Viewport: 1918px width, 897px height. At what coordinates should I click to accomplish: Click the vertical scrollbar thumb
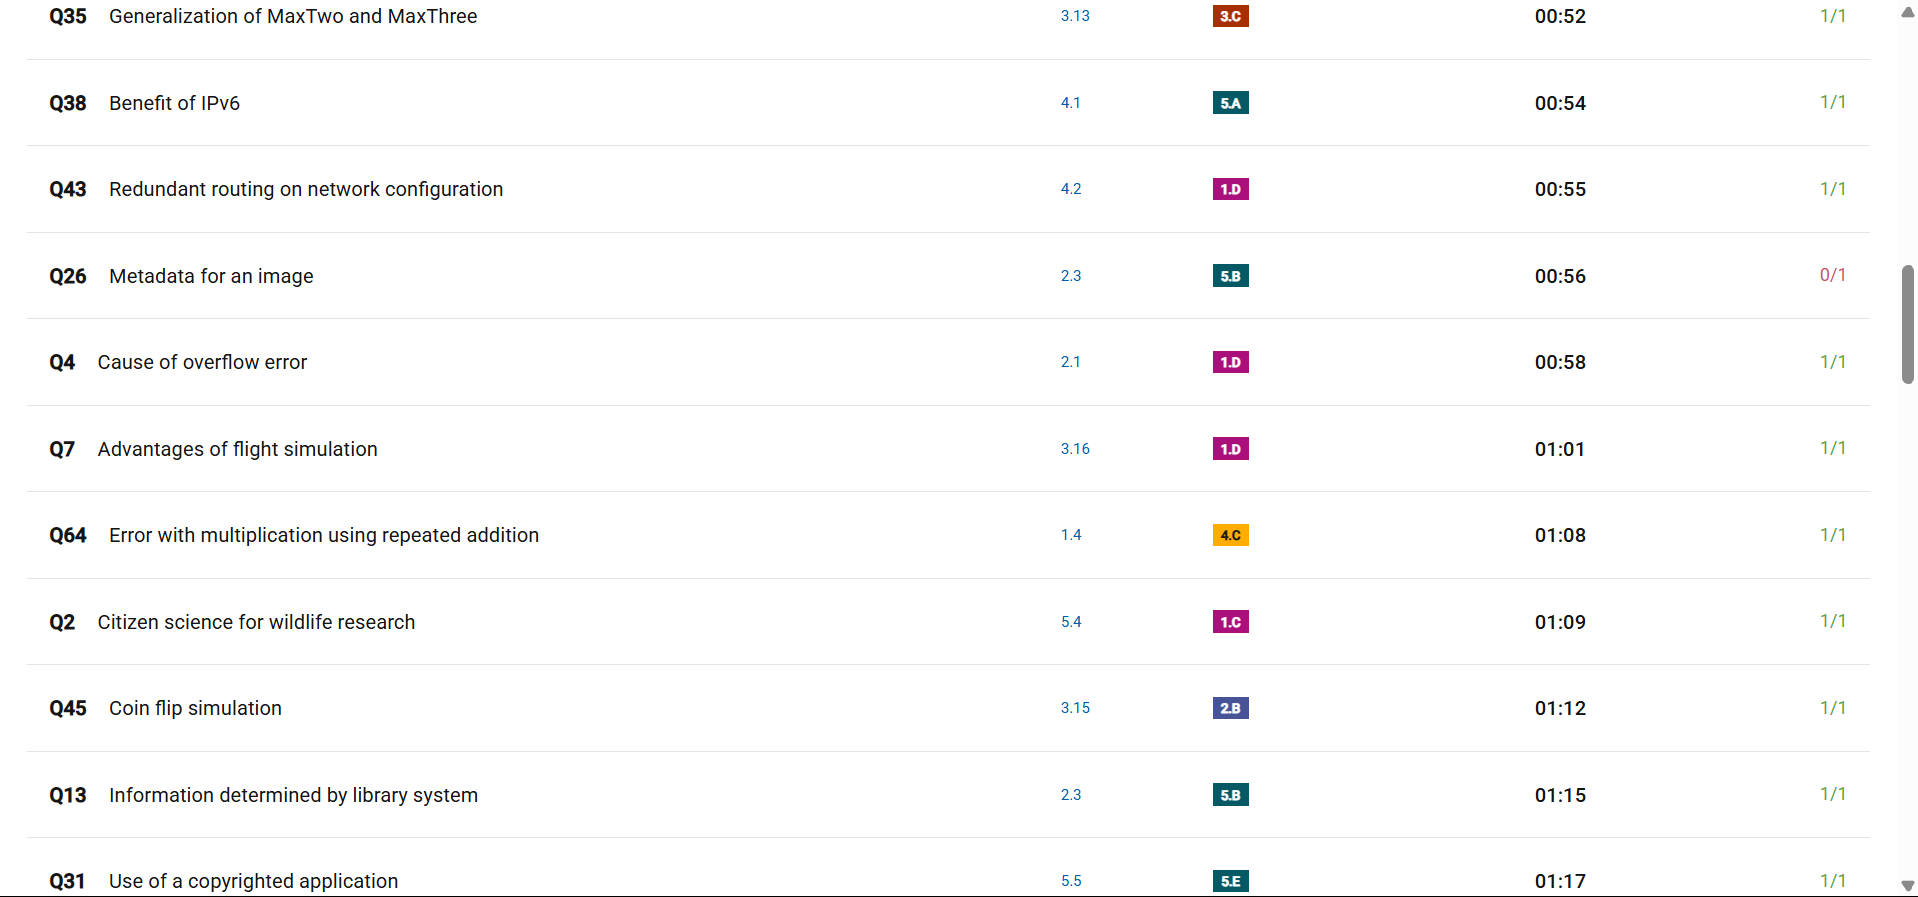[1907, 324]
